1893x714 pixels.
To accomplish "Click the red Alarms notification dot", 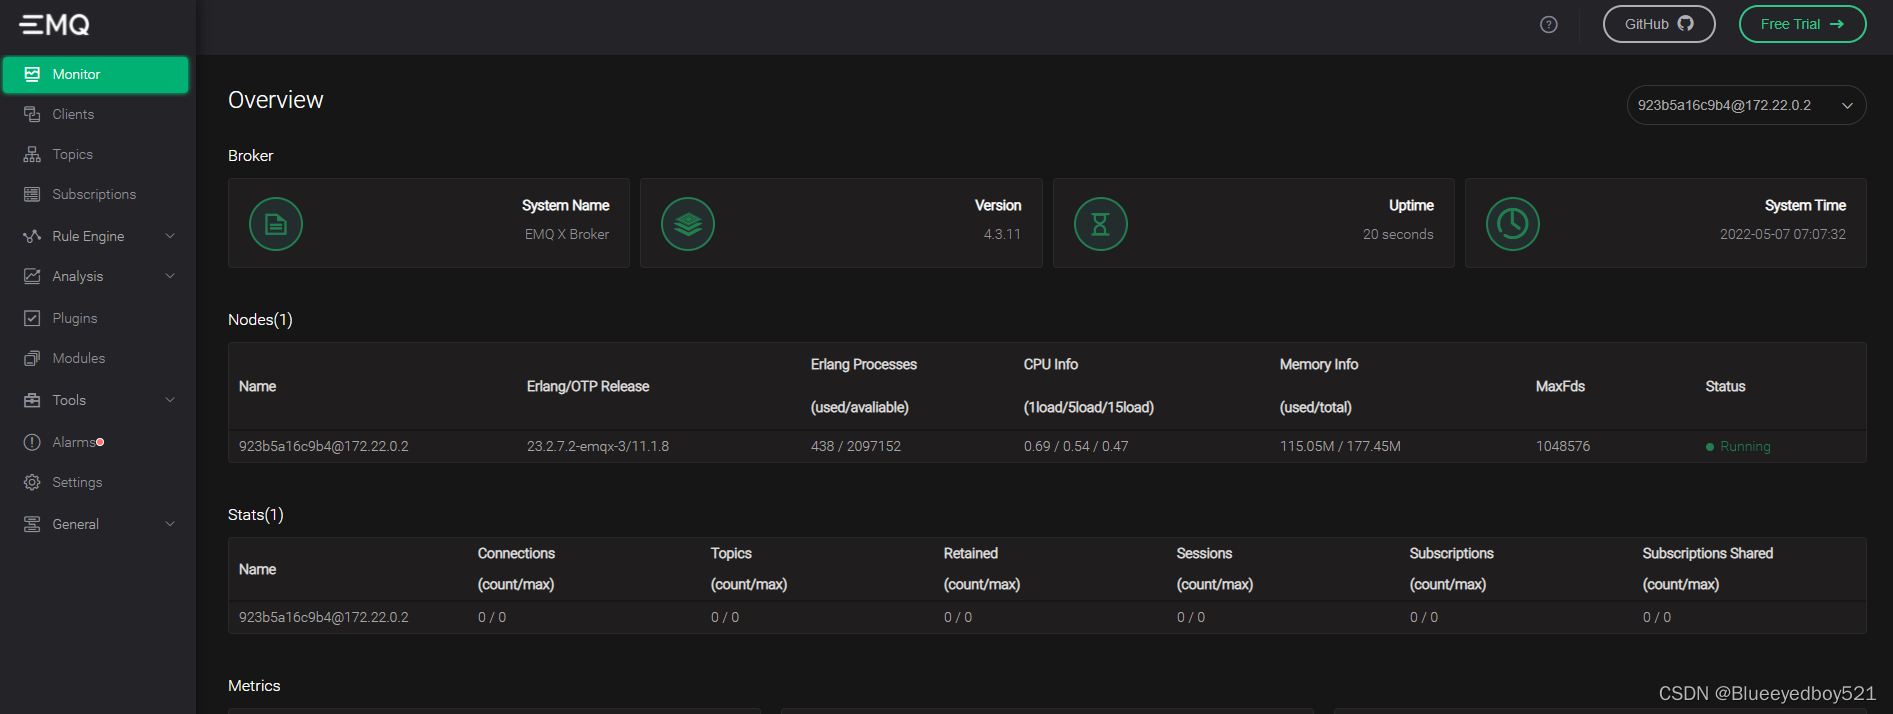I will pos(100,442).
